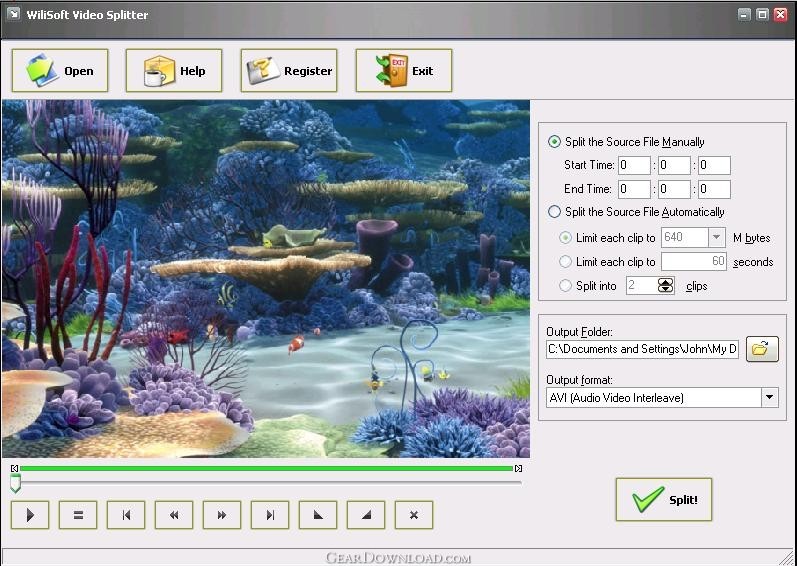This screenshot has height=566, width=797.
Task: Adjust the Split into clips spinner
Action: point(665,286)
